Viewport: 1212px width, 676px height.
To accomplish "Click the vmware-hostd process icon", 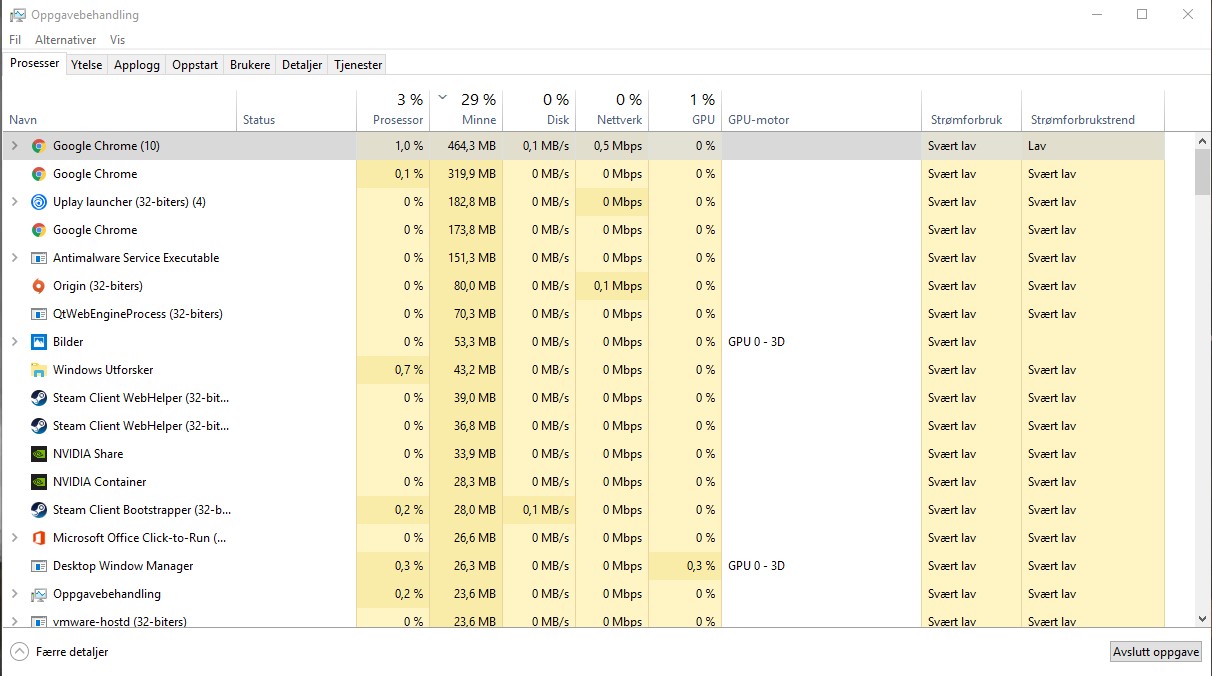I will pyautogui.click(x=38, y=621).
